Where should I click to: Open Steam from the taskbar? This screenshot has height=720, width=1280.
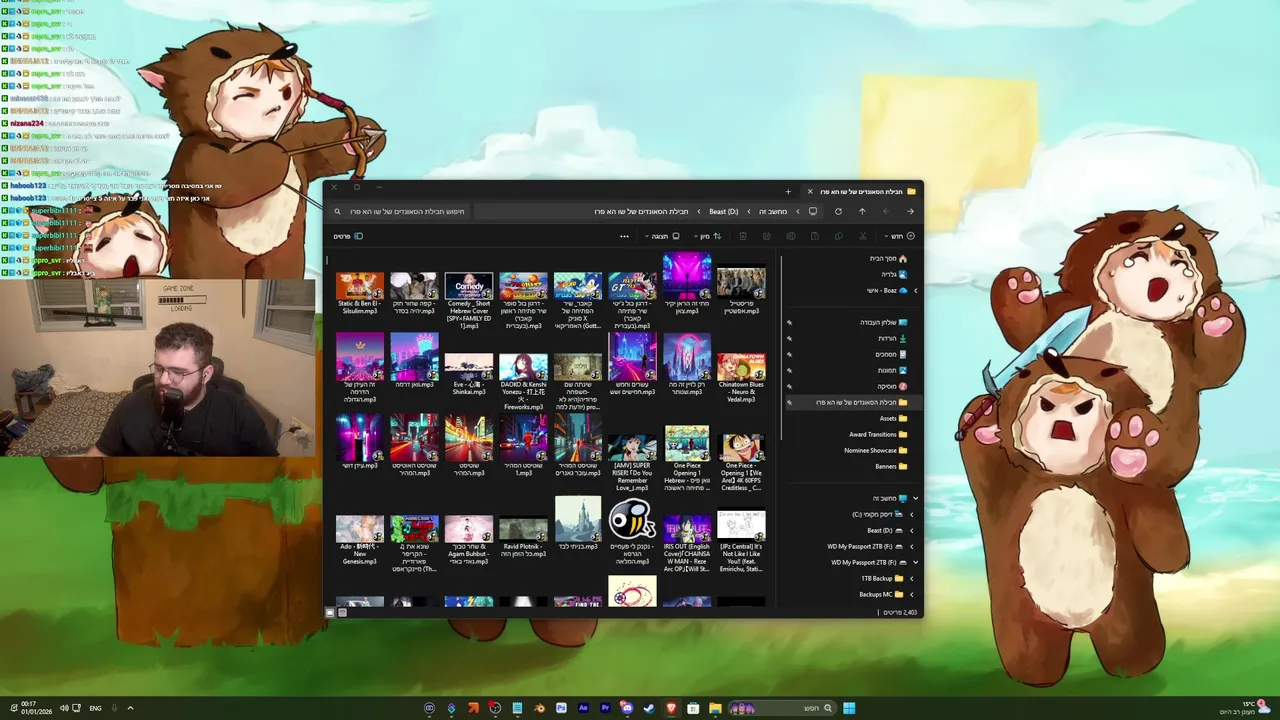[649, 708]
